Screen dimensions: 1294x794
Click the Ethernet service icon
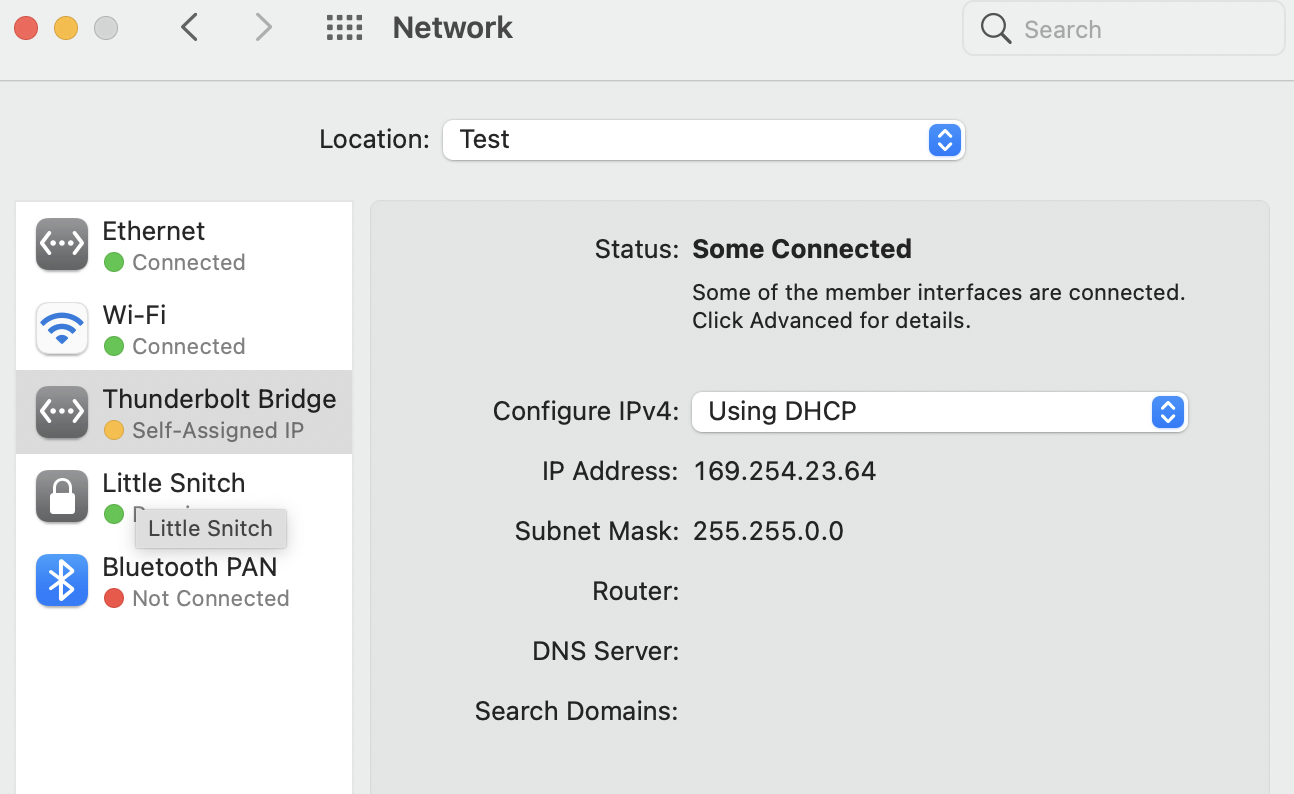pyautogui.click(x=62, y=245)
